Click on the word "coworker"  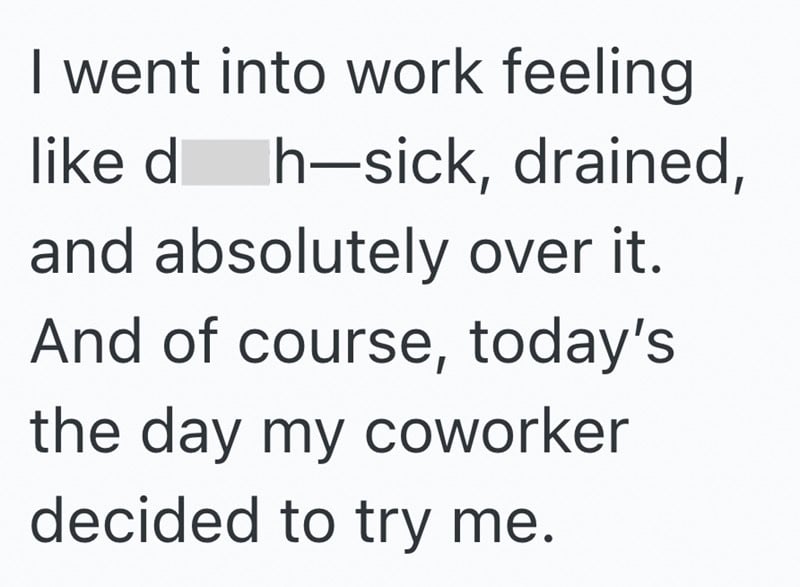point(497,433)
